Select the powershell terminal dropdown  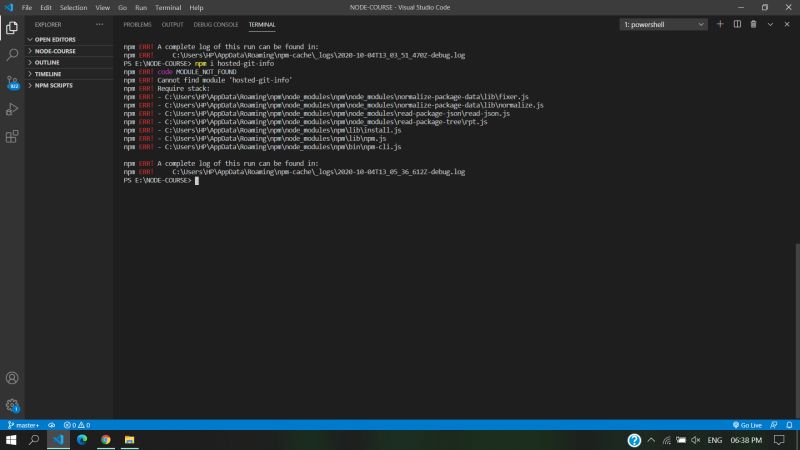pos(663,24)
